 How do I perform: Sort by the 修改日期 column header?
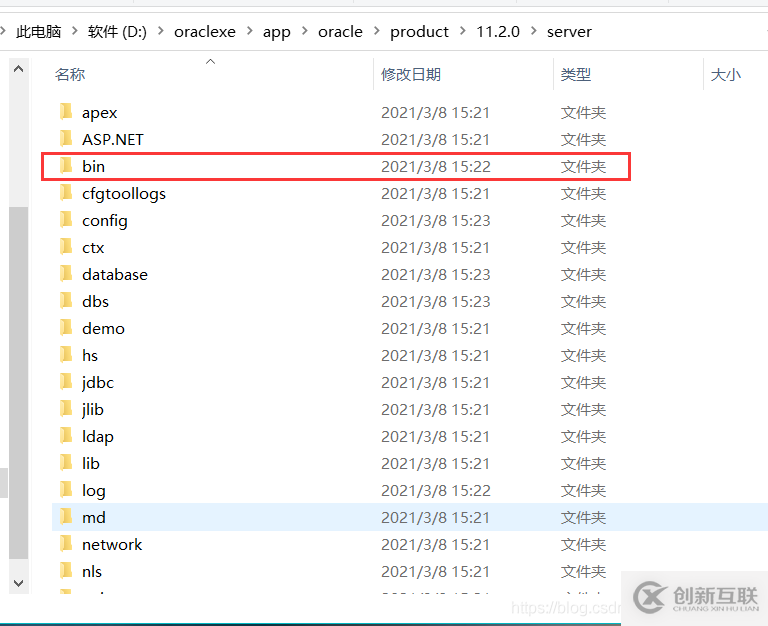click(x=411, y=74)
